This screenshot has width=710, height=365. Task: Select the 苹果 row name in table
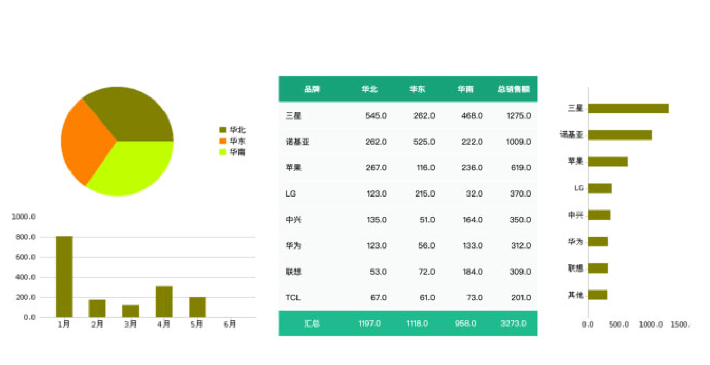point(293,168)
